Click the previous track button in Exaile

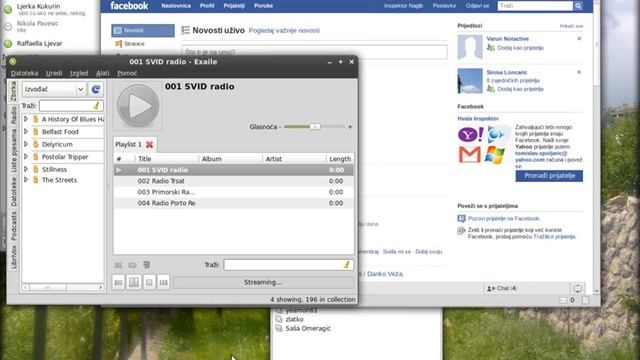(x=118, y=282)
